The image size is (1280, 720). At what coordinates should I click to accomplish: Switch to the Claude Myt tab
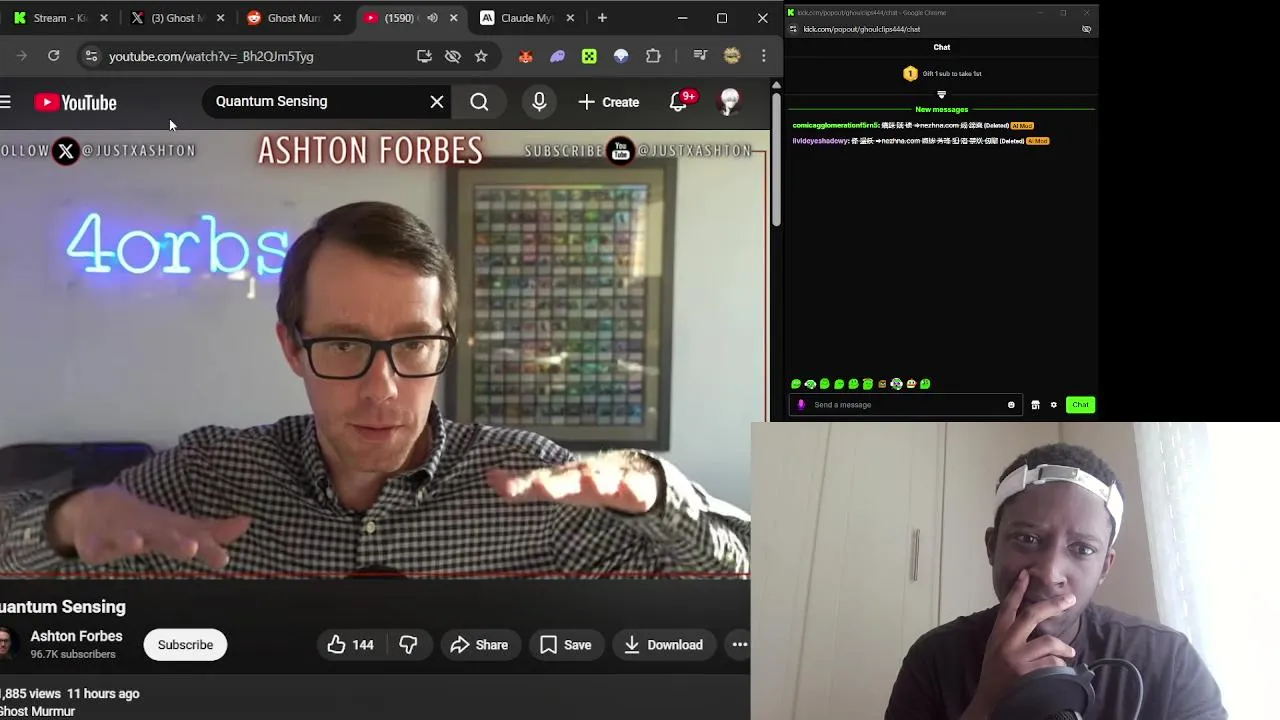(x=525, y=18)
